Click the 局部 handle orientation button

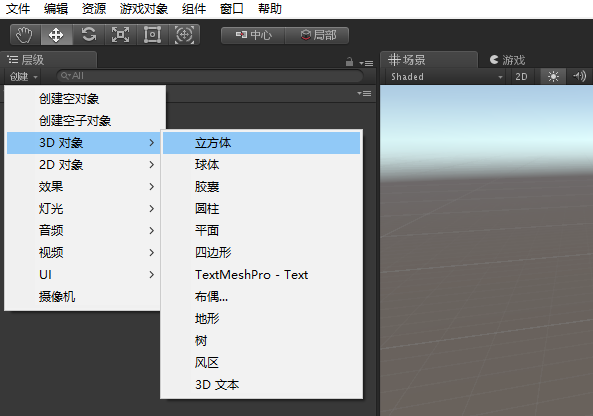tap(317, 35)
